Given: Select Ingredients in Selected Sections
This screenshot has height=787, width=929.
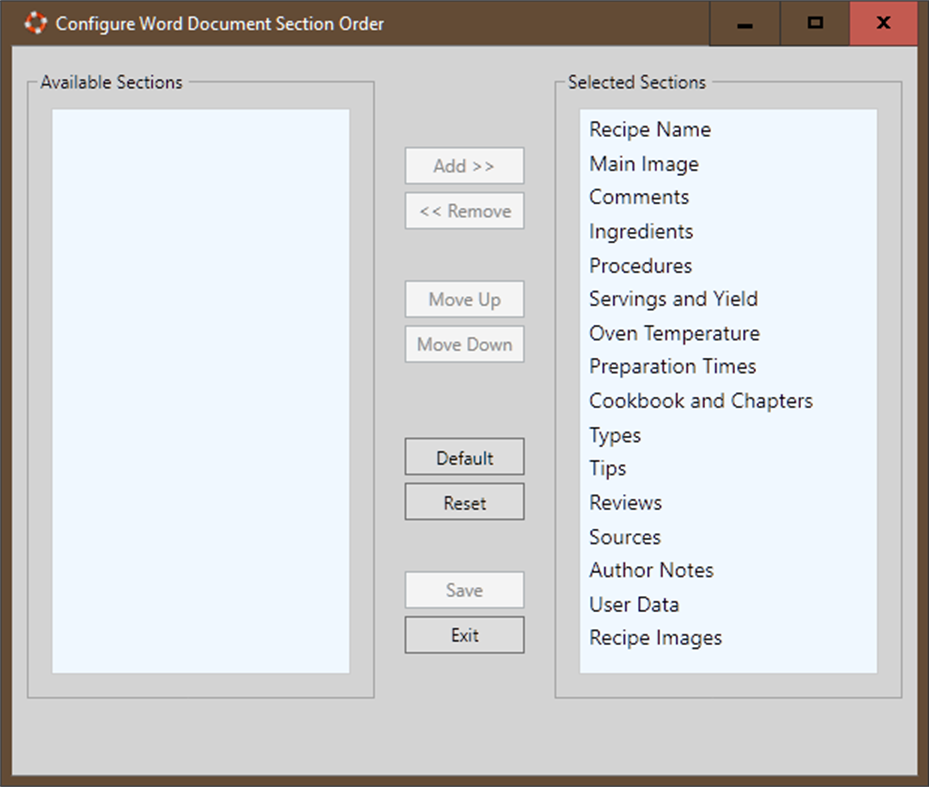Looking at the screenshot, I should [640, 231].
